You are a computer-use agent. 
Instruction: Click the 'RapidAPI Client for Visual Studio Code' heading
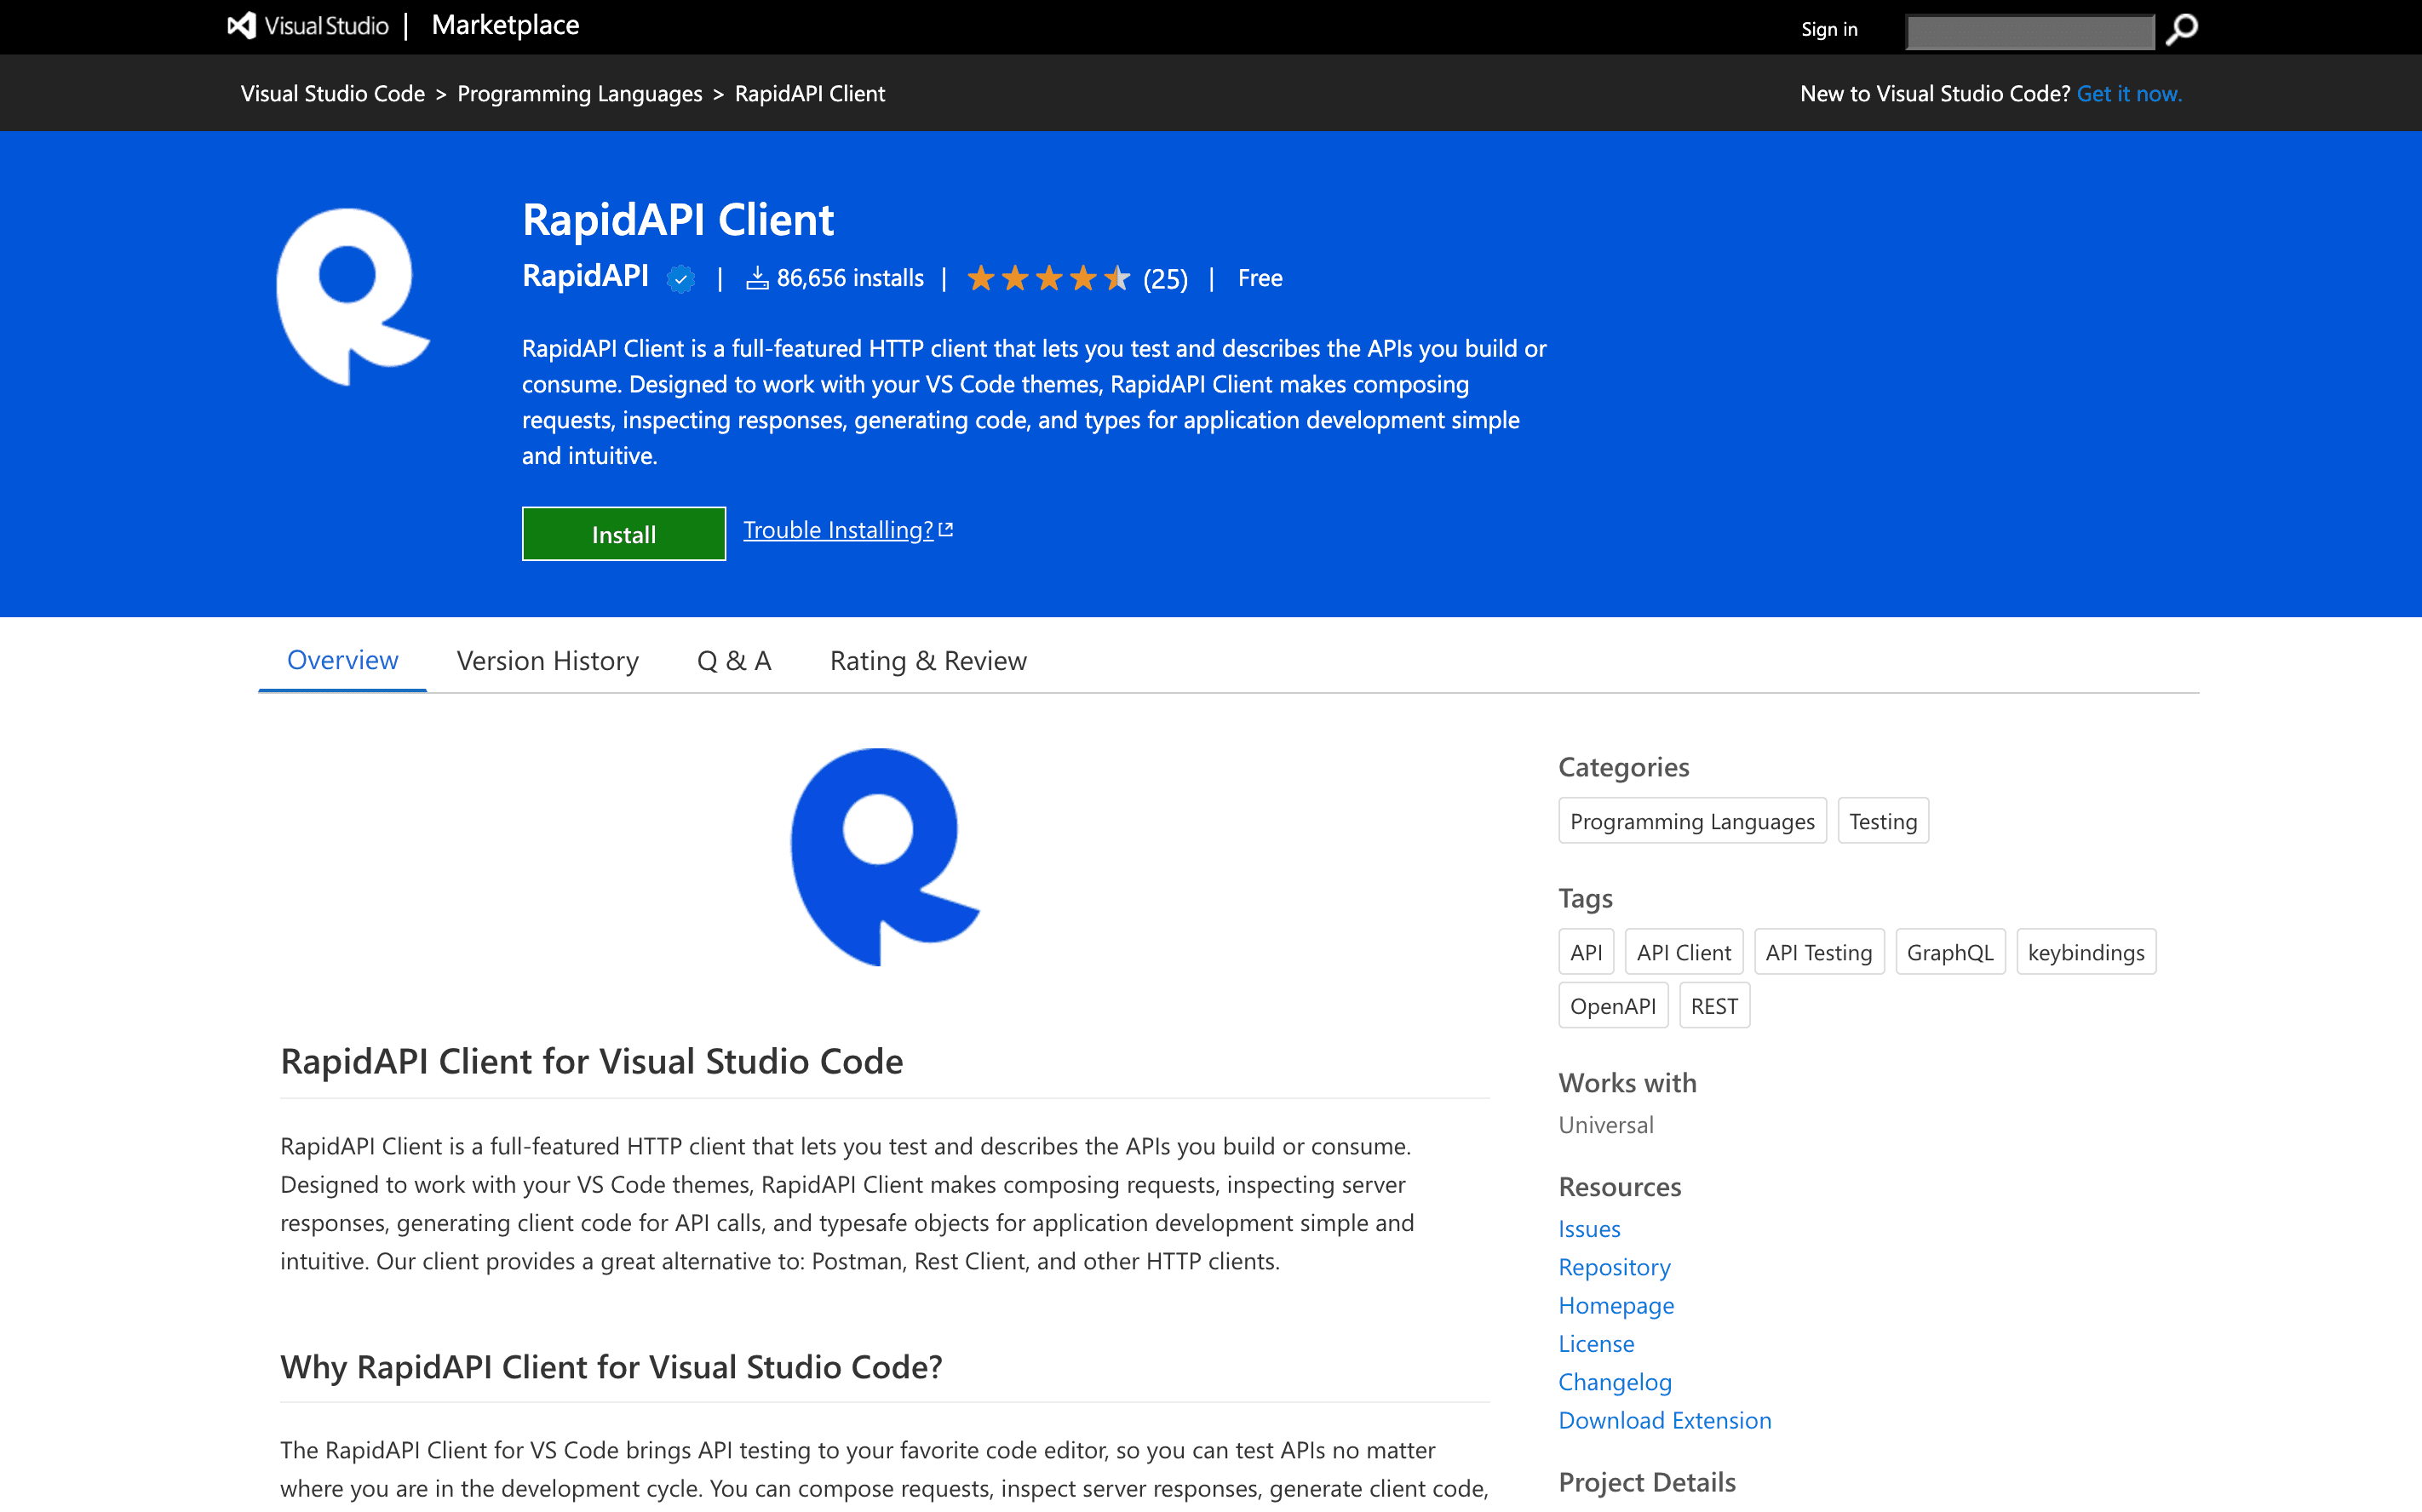click(592, 1061)
